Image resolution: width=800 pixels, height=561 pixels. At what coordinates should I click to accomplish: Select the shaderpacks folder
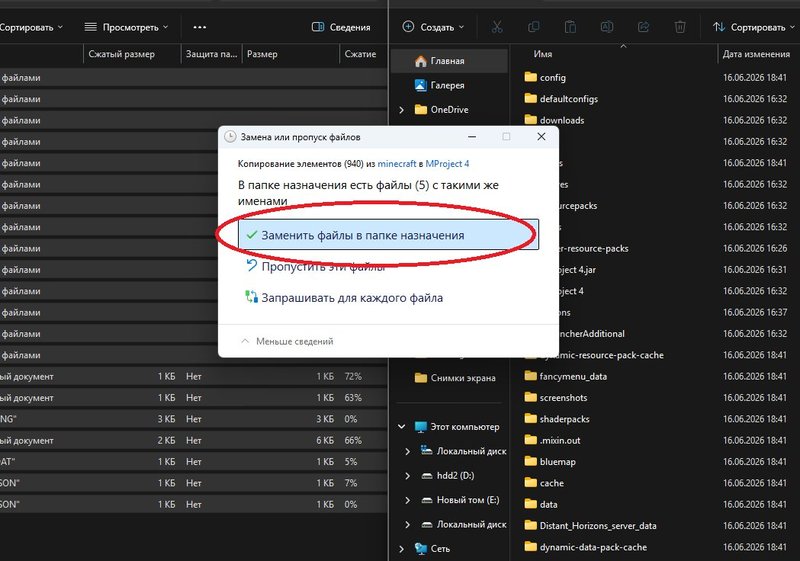(557, 419)
